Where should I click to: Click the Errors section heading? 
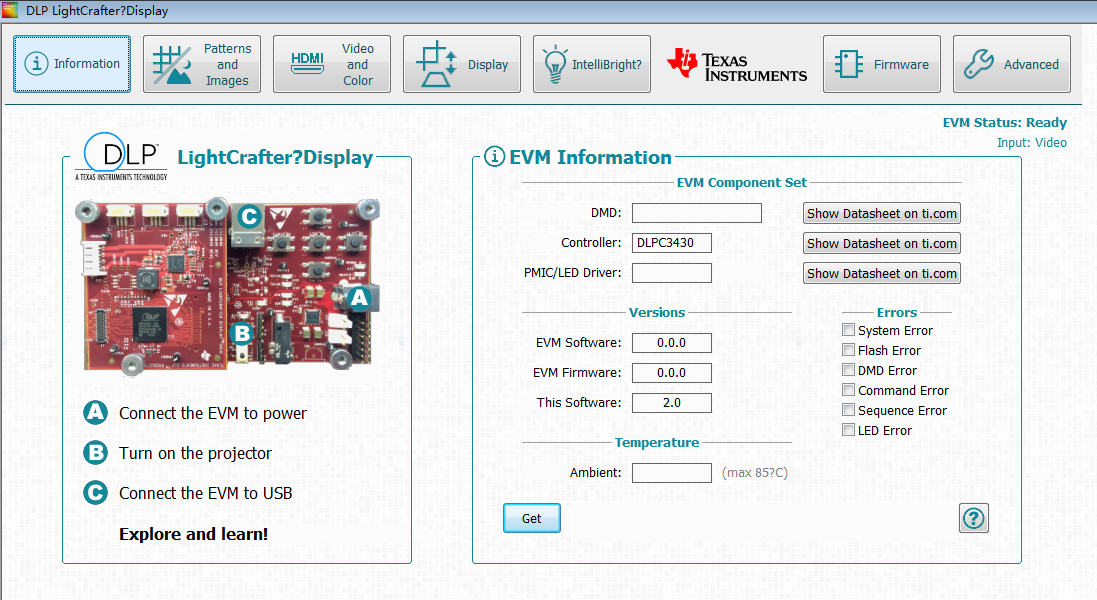(x=897, y=313)
